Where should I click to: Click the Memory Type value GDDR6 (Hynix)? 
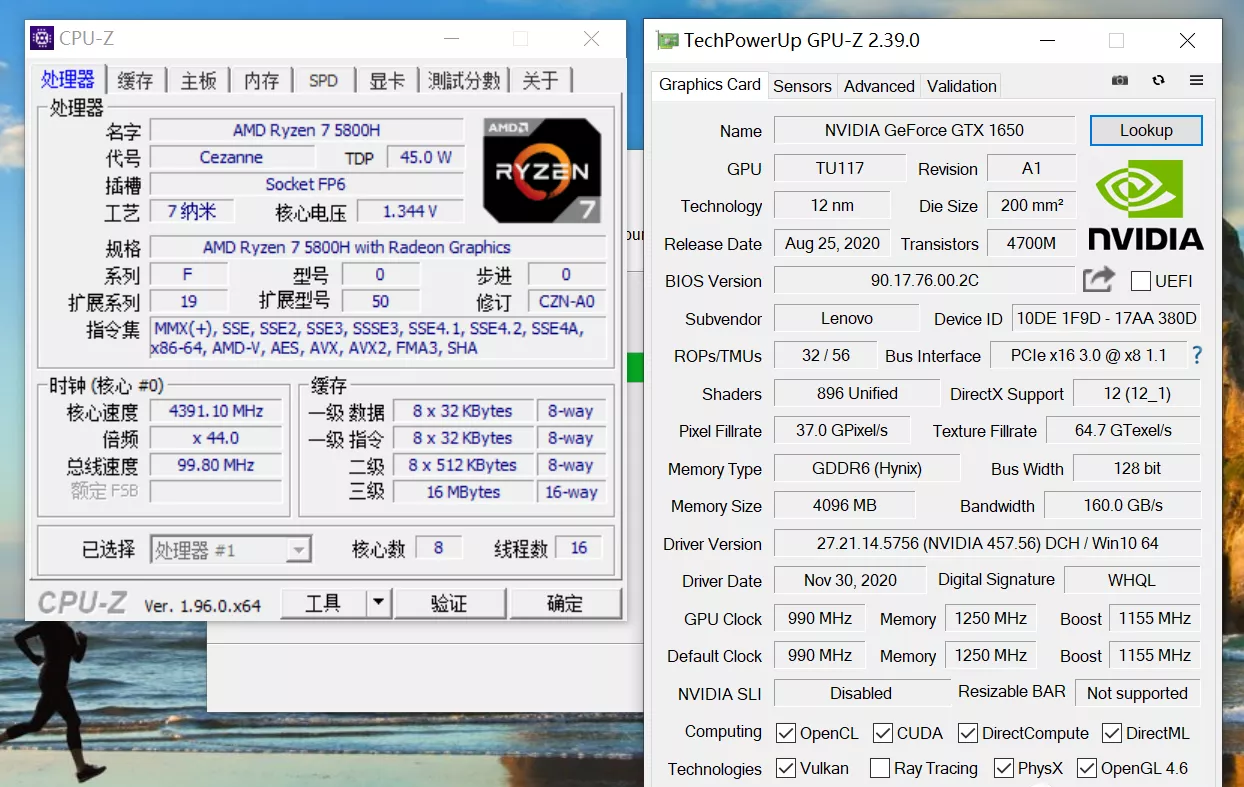pyautogui.click(x=866, y=468)
